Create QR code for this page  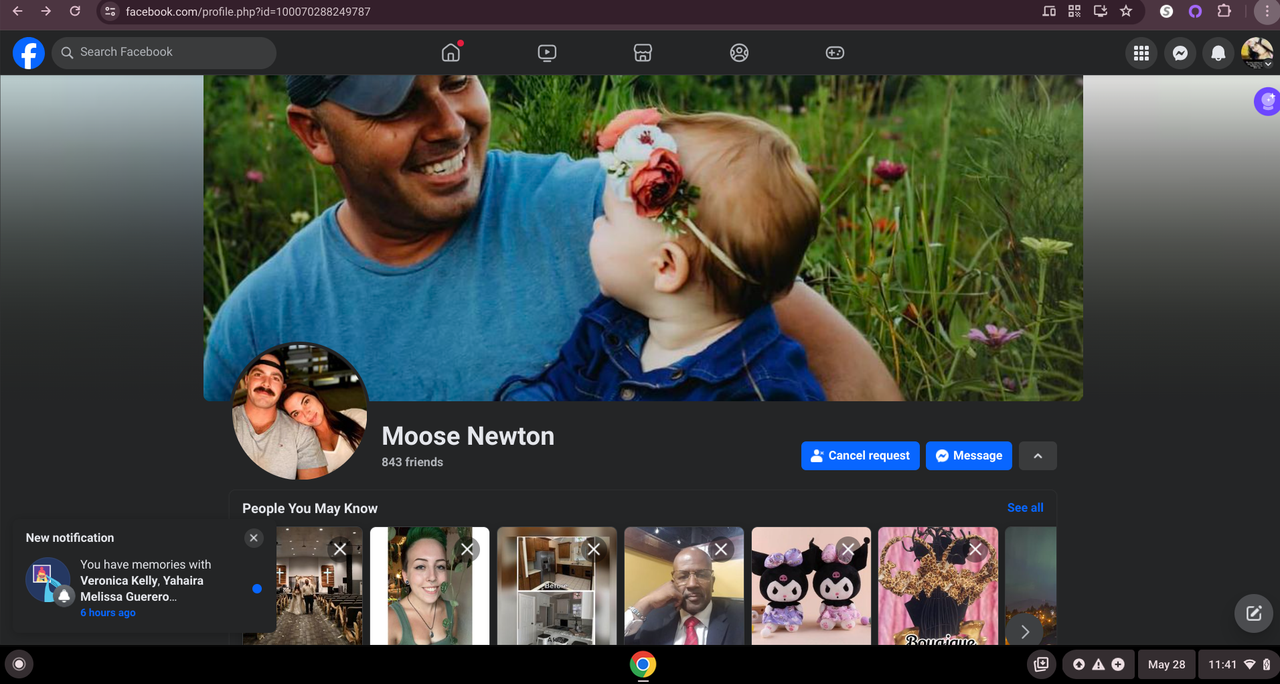1075,12
